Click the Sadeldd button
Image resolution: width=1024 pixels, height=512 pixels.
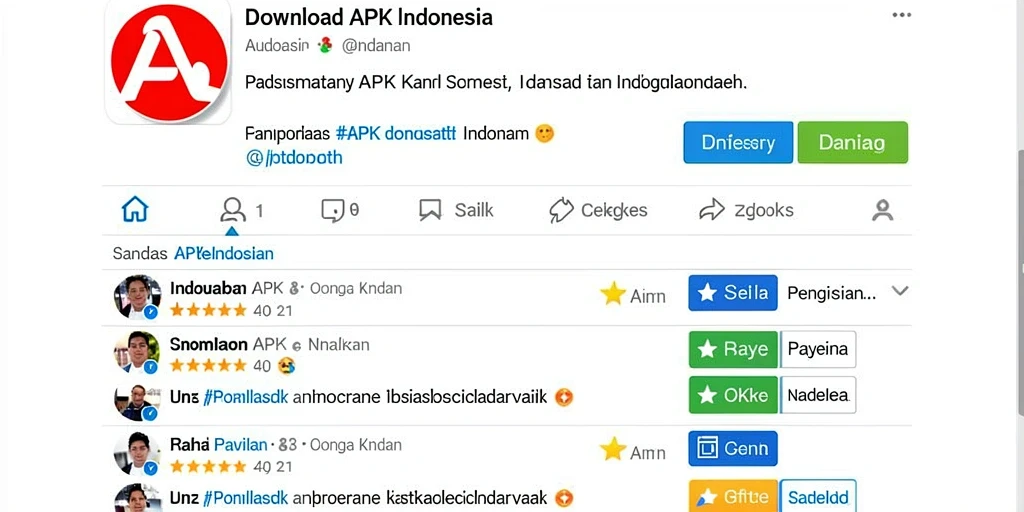pos(818,497)
